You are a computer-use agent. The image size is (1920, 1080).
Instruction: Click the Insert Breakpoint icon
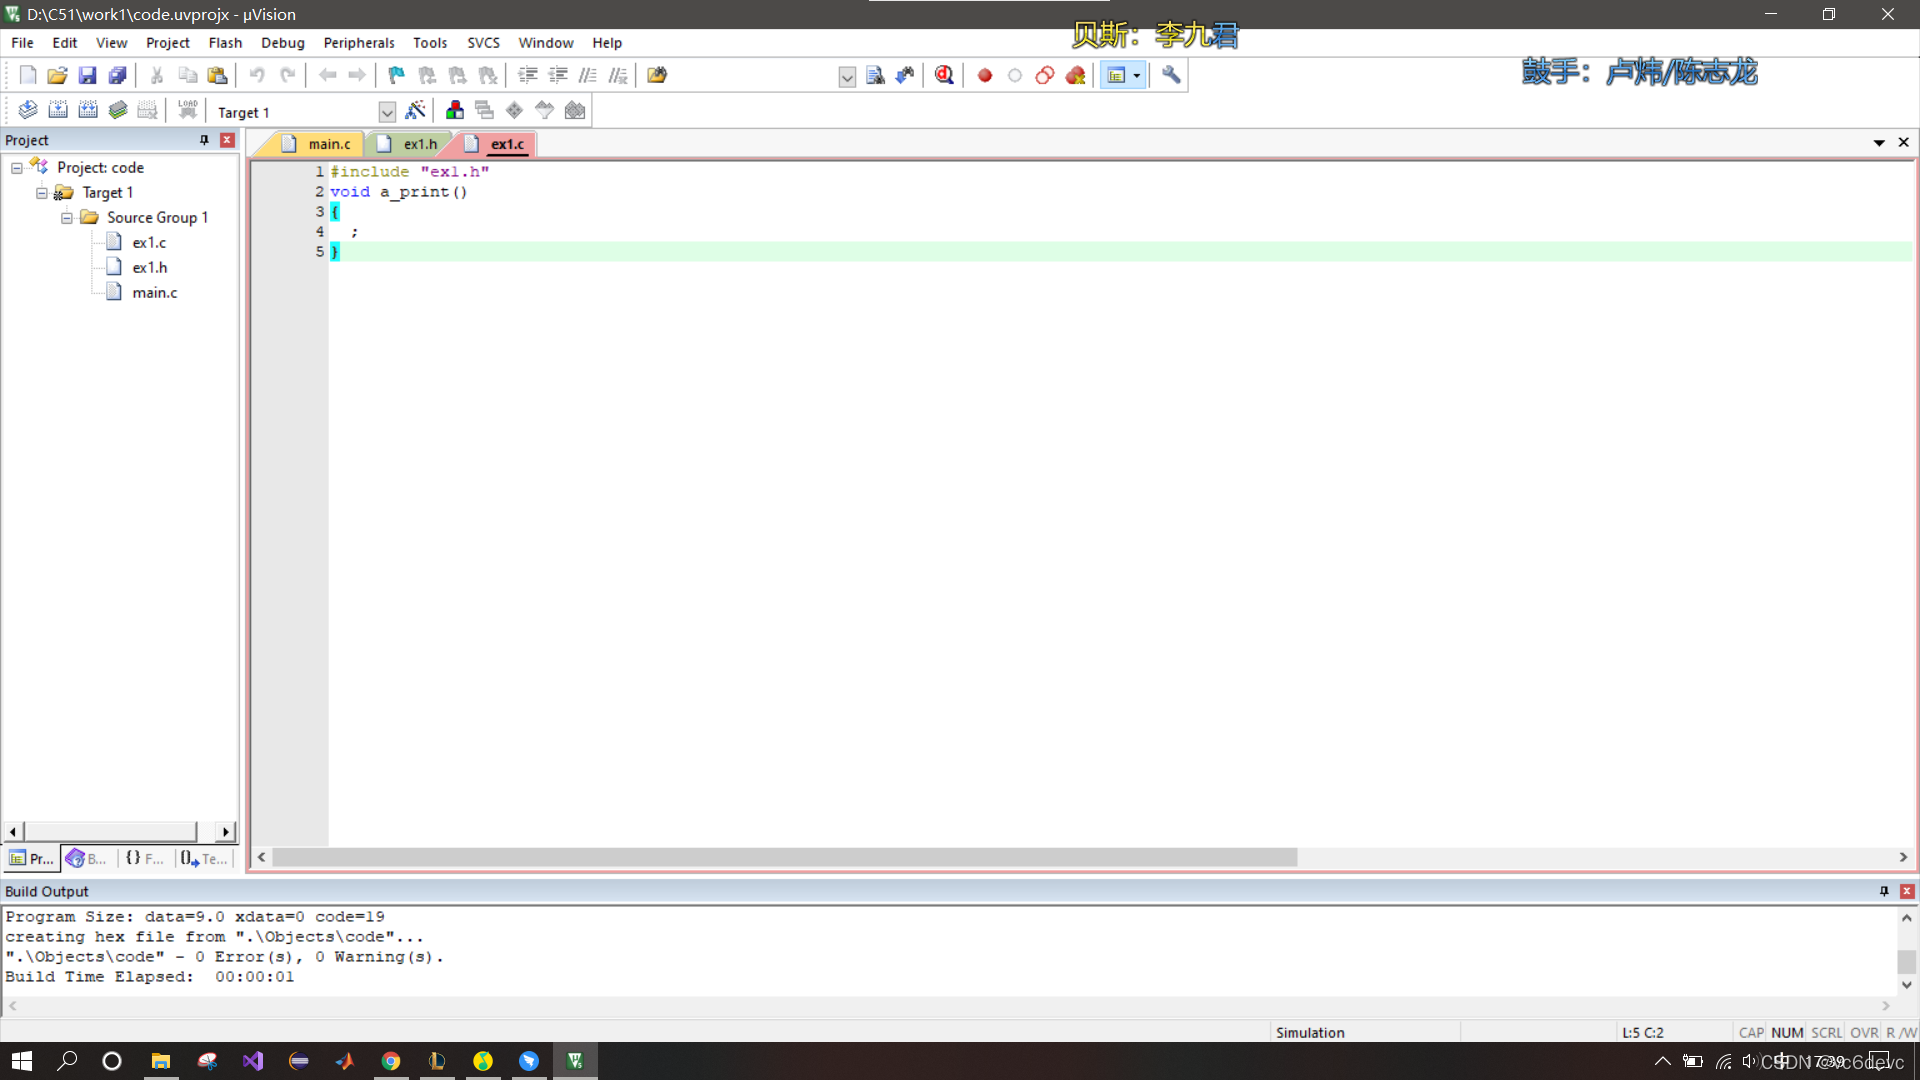pos(984,75)
